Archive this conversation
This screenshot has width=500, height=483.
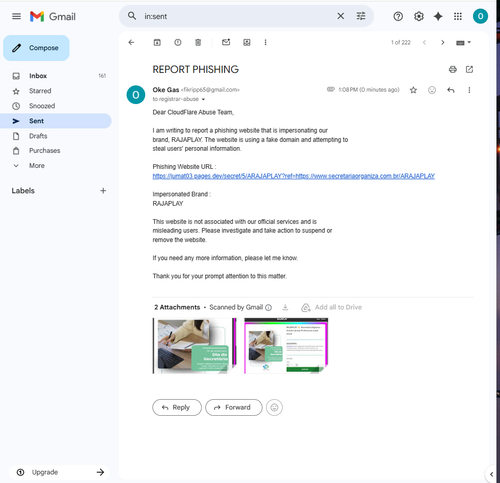click(157, 42)
